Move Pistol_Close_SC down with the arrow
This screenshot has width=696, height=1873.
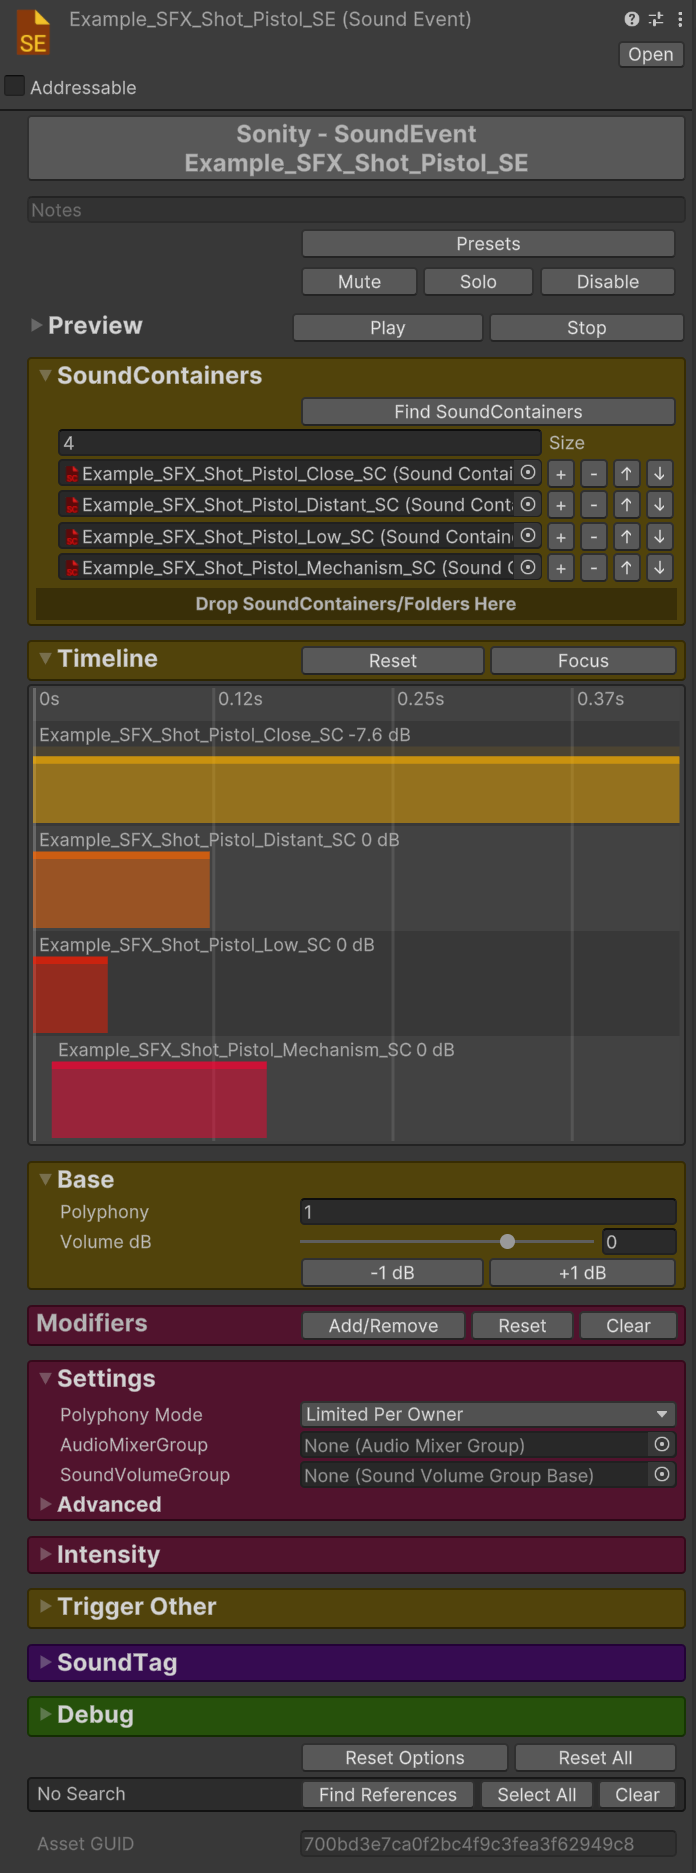pos(659,474)
